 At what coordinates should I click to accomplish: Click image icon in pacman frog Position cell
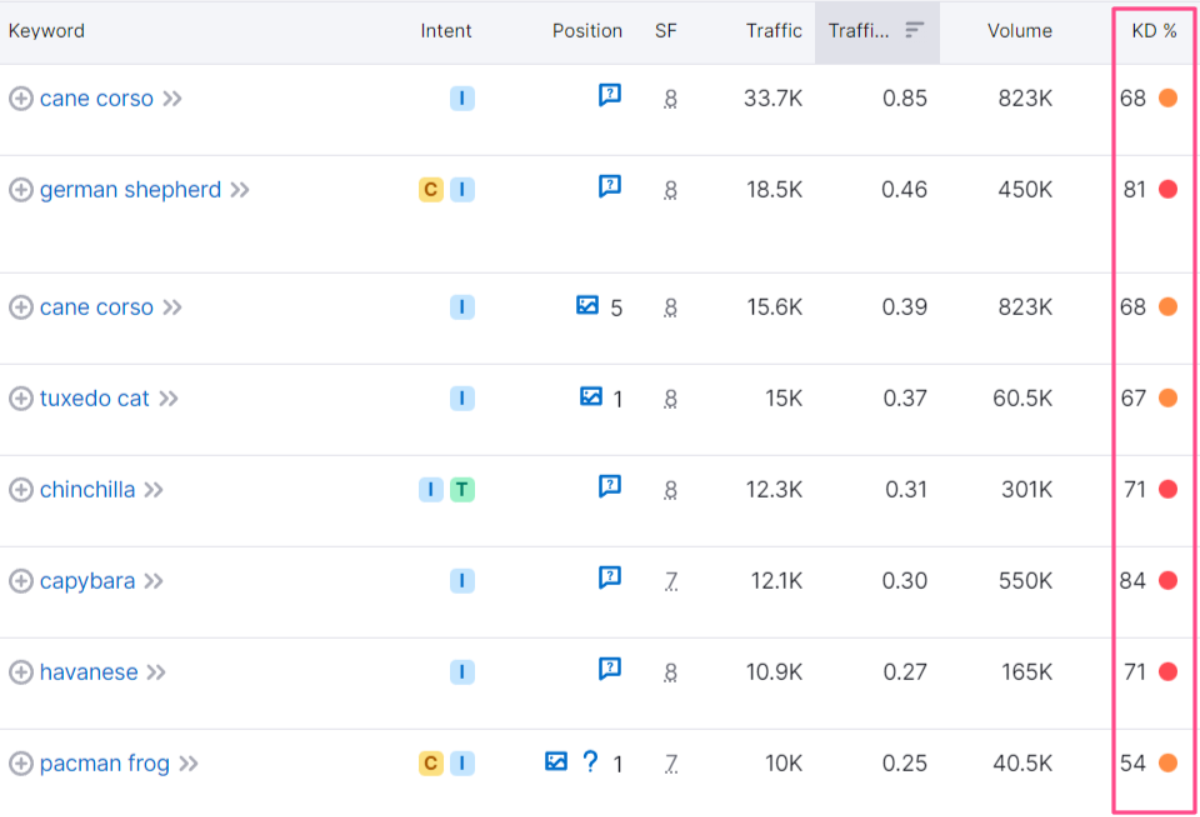pos(556,762)
